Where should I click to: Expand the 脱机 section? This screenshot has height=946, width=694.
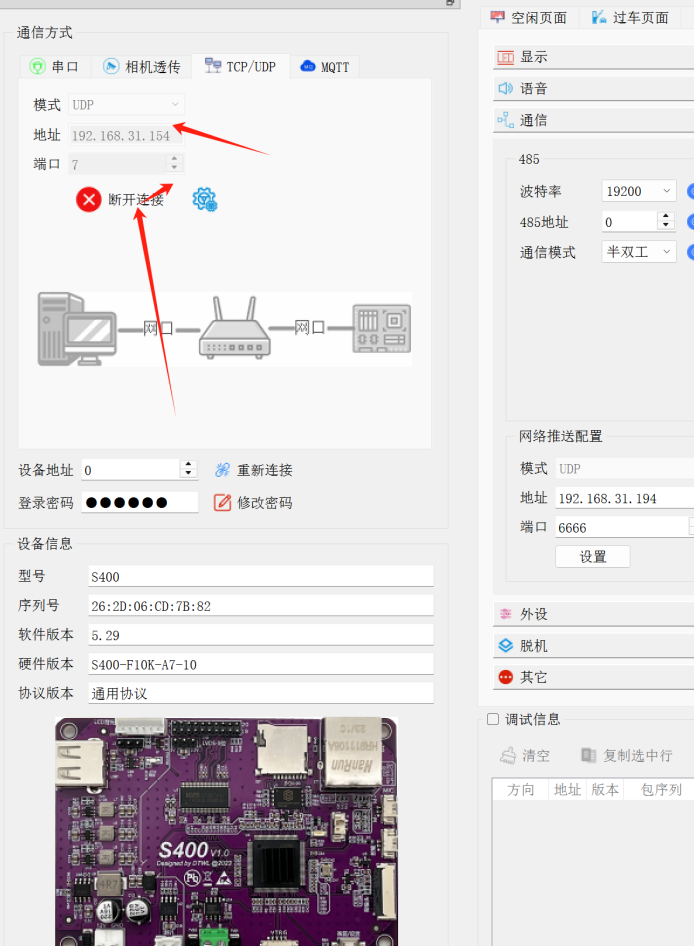coord(594,646)
